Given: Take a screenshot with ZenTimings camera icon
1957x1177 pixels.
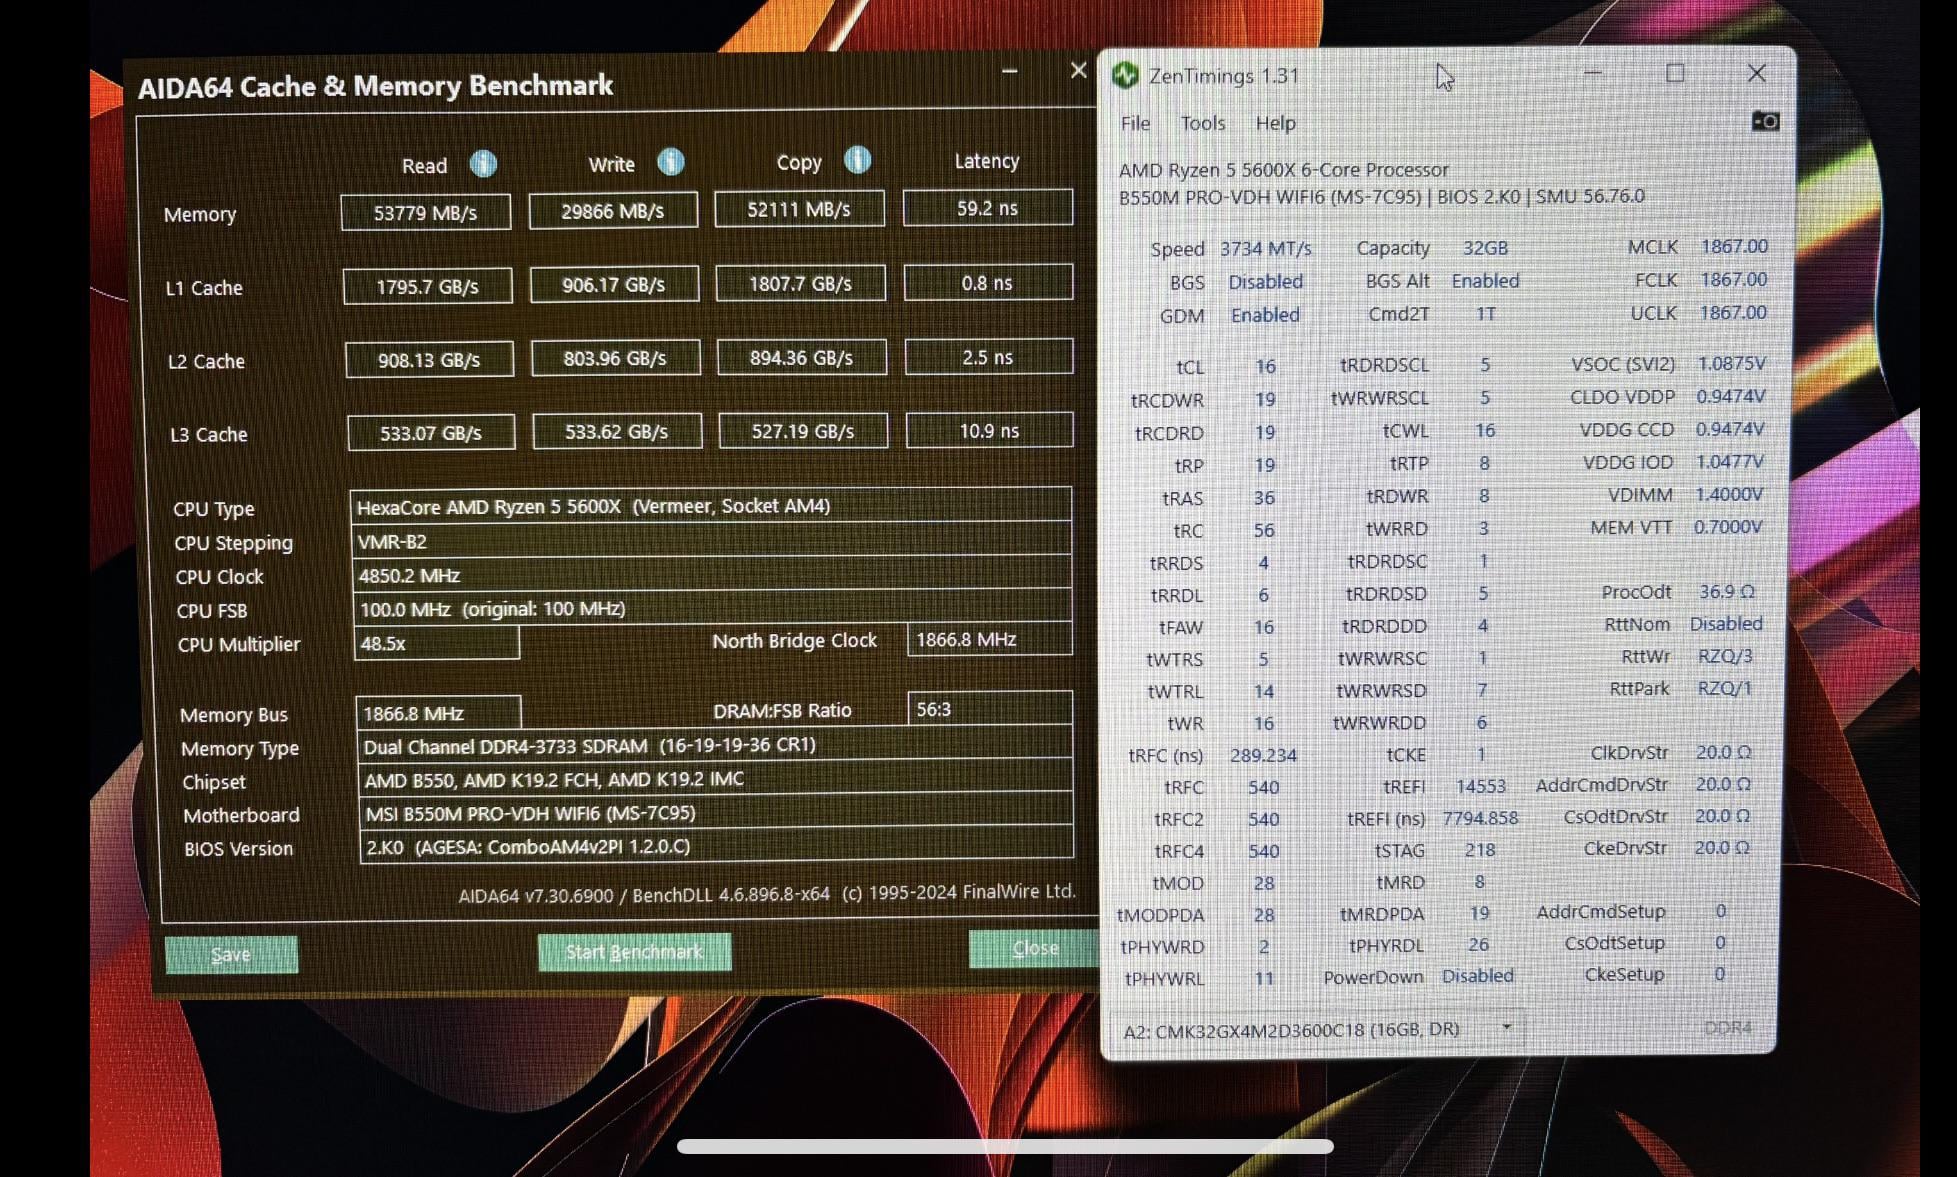Looking at the screenshot, I should coord(1765,121).
